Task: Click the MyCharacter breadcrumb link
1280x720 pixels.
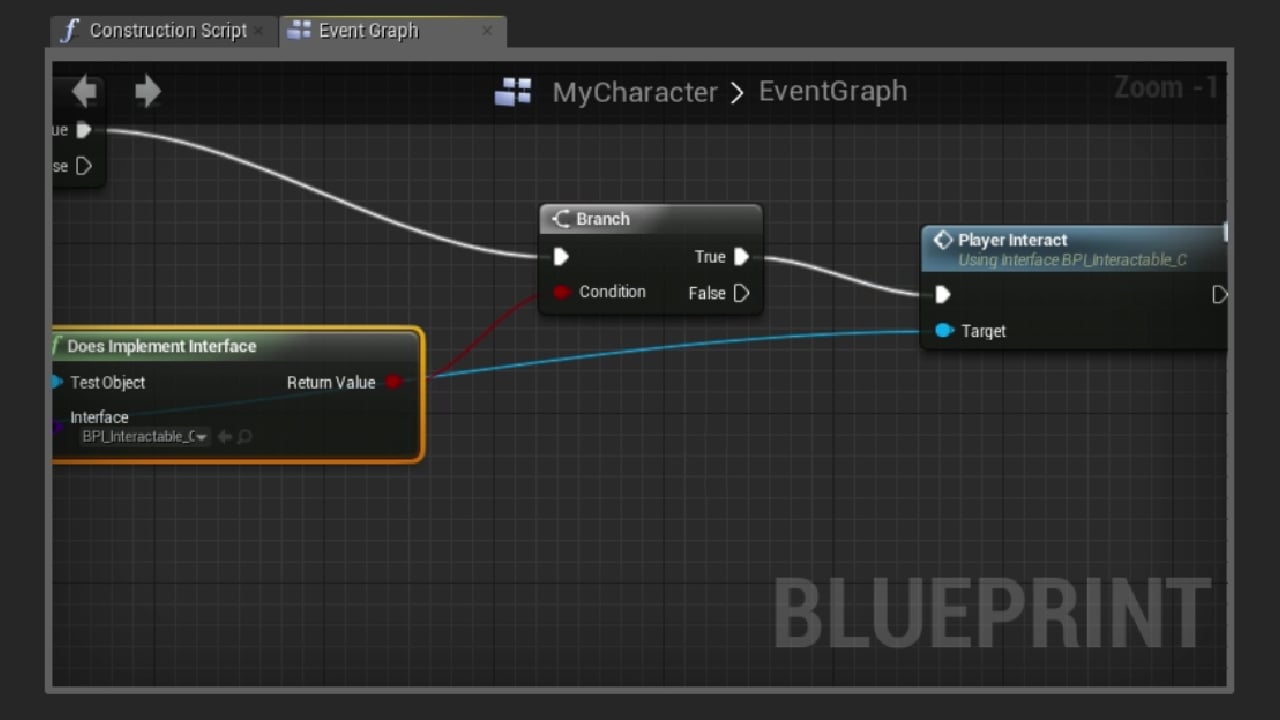Action: (x=635, y=93)
